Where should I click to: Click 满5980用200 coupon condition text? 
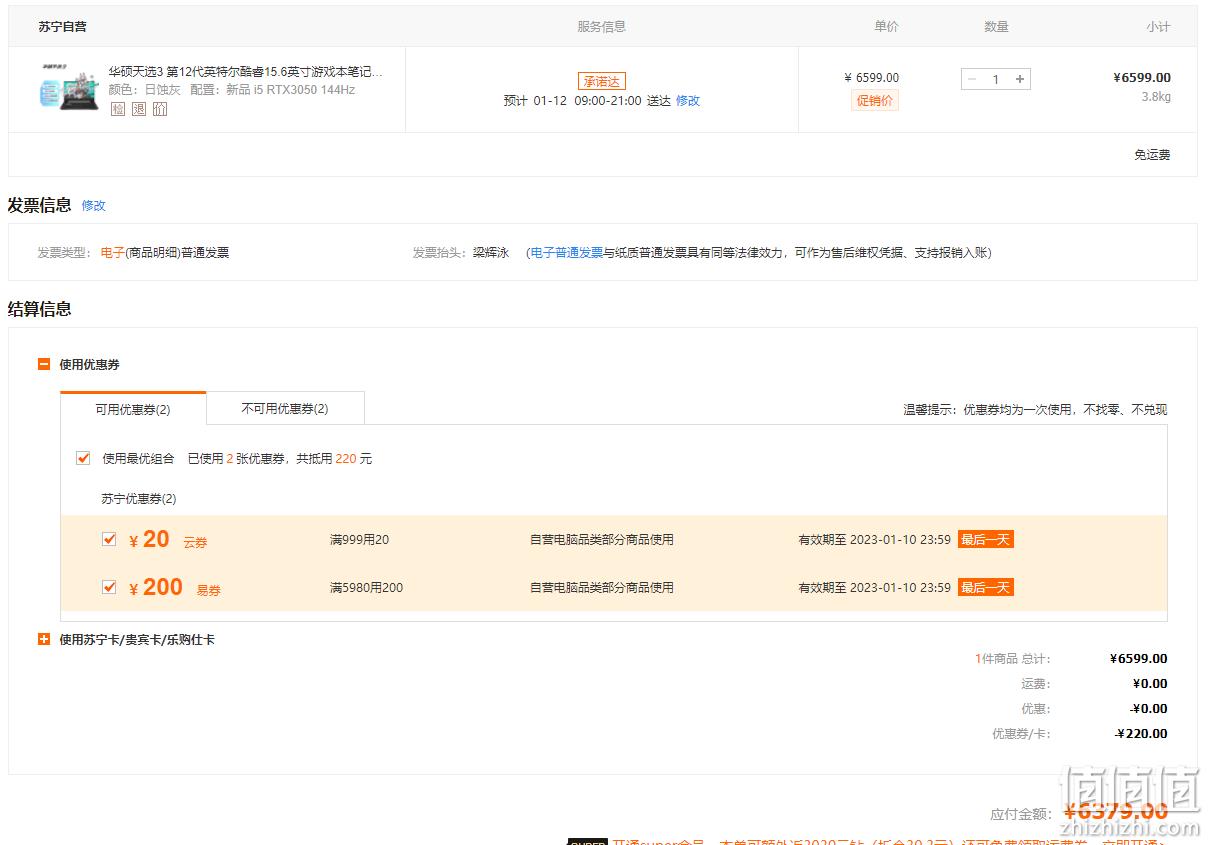pos(367,588)
